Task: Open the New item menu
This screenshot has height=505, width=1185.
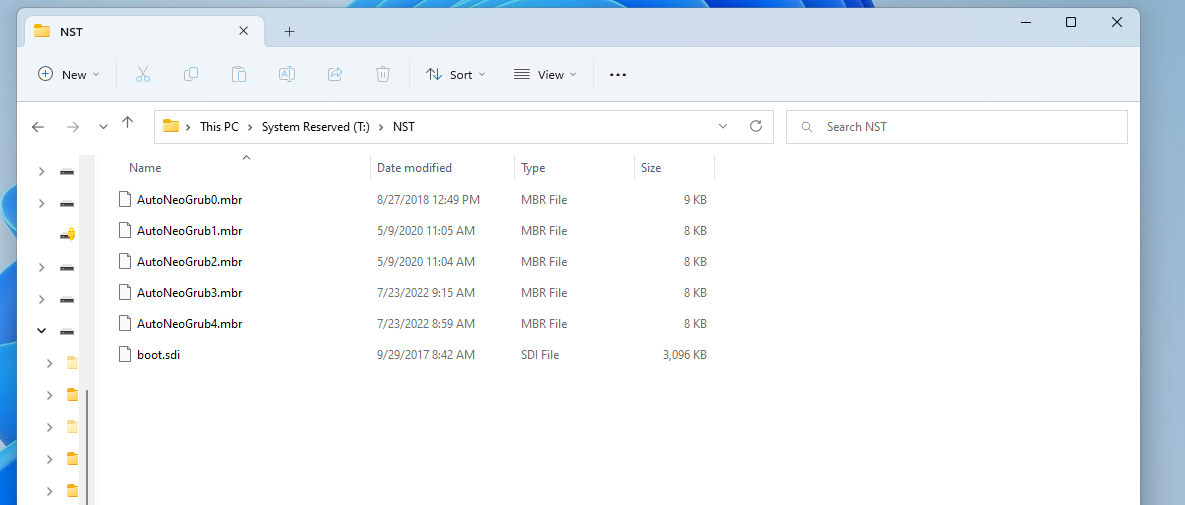Action: [69, 74]
